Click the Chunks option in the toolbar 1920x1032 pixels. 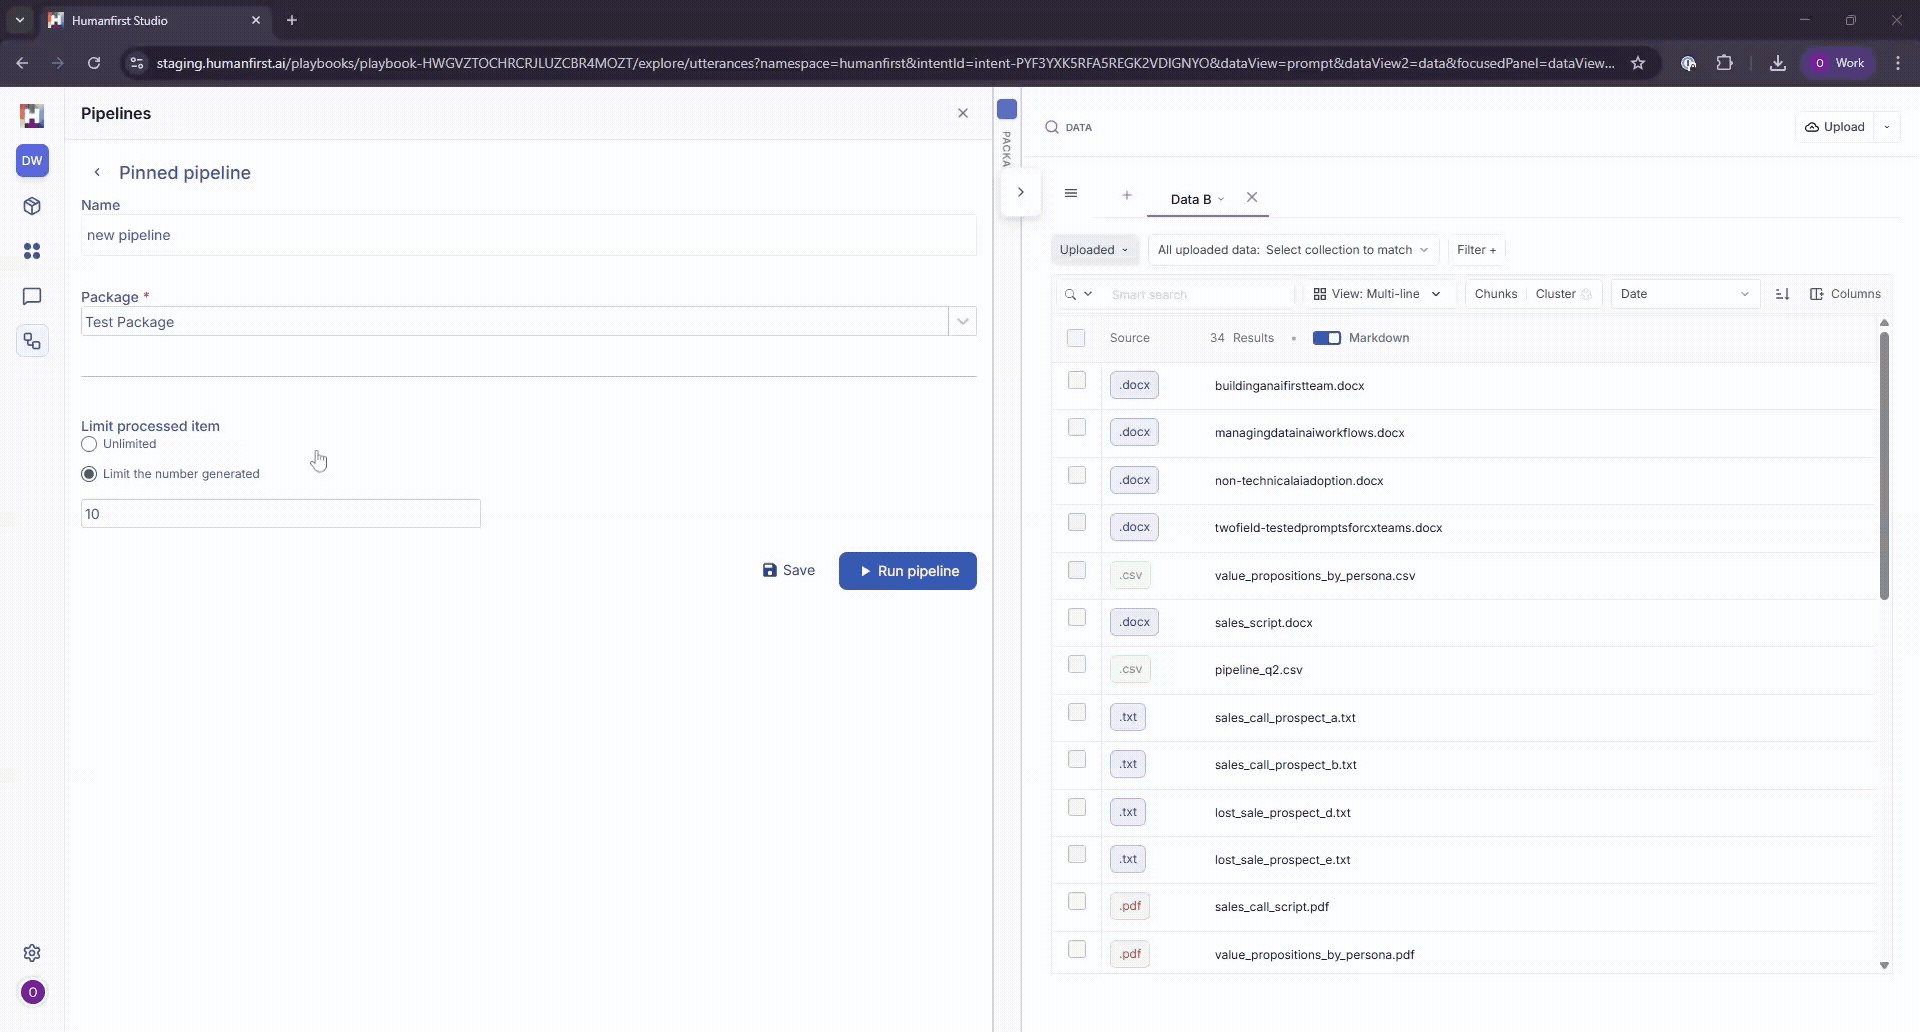point(1494,293)
